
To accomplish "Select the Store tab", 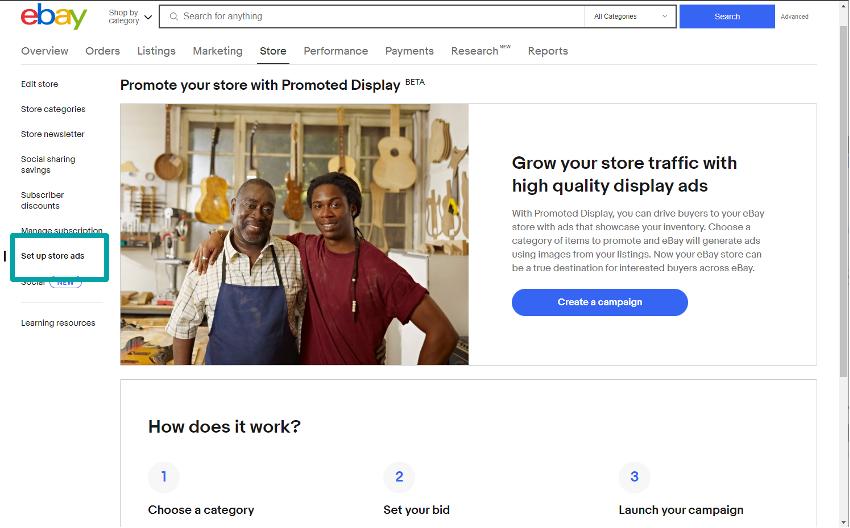I will click(273, 51).
